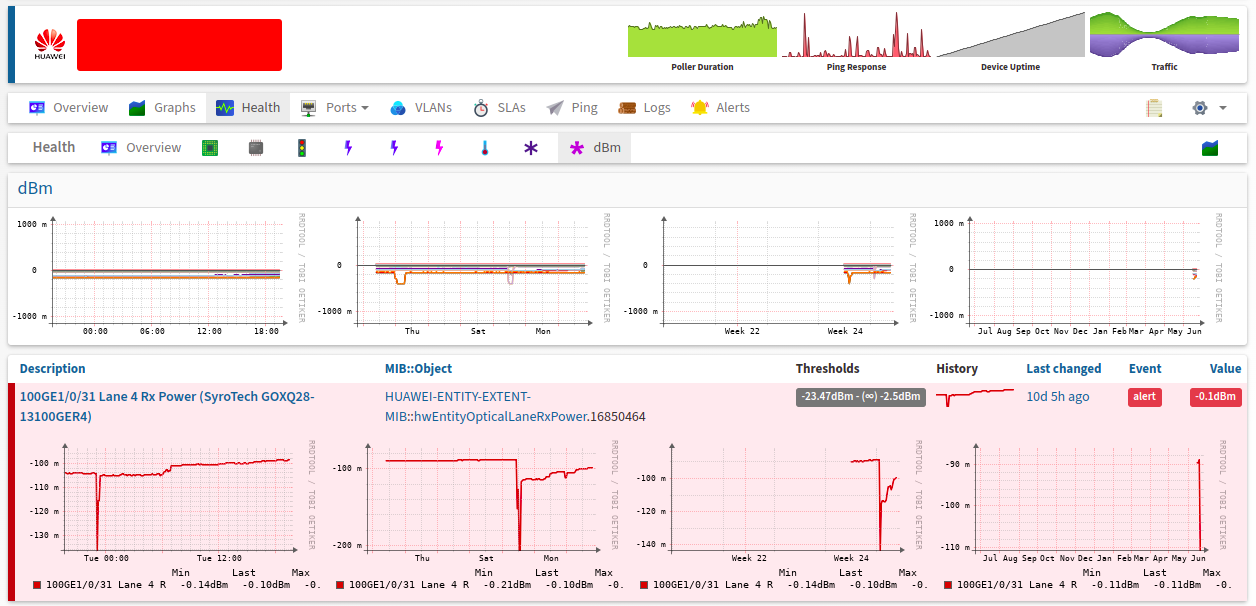Toggle graphs view icon on the Health bar
The width and height of the screenshot is (1256, 606).
pyautogui.click(x=1210, y=148)
